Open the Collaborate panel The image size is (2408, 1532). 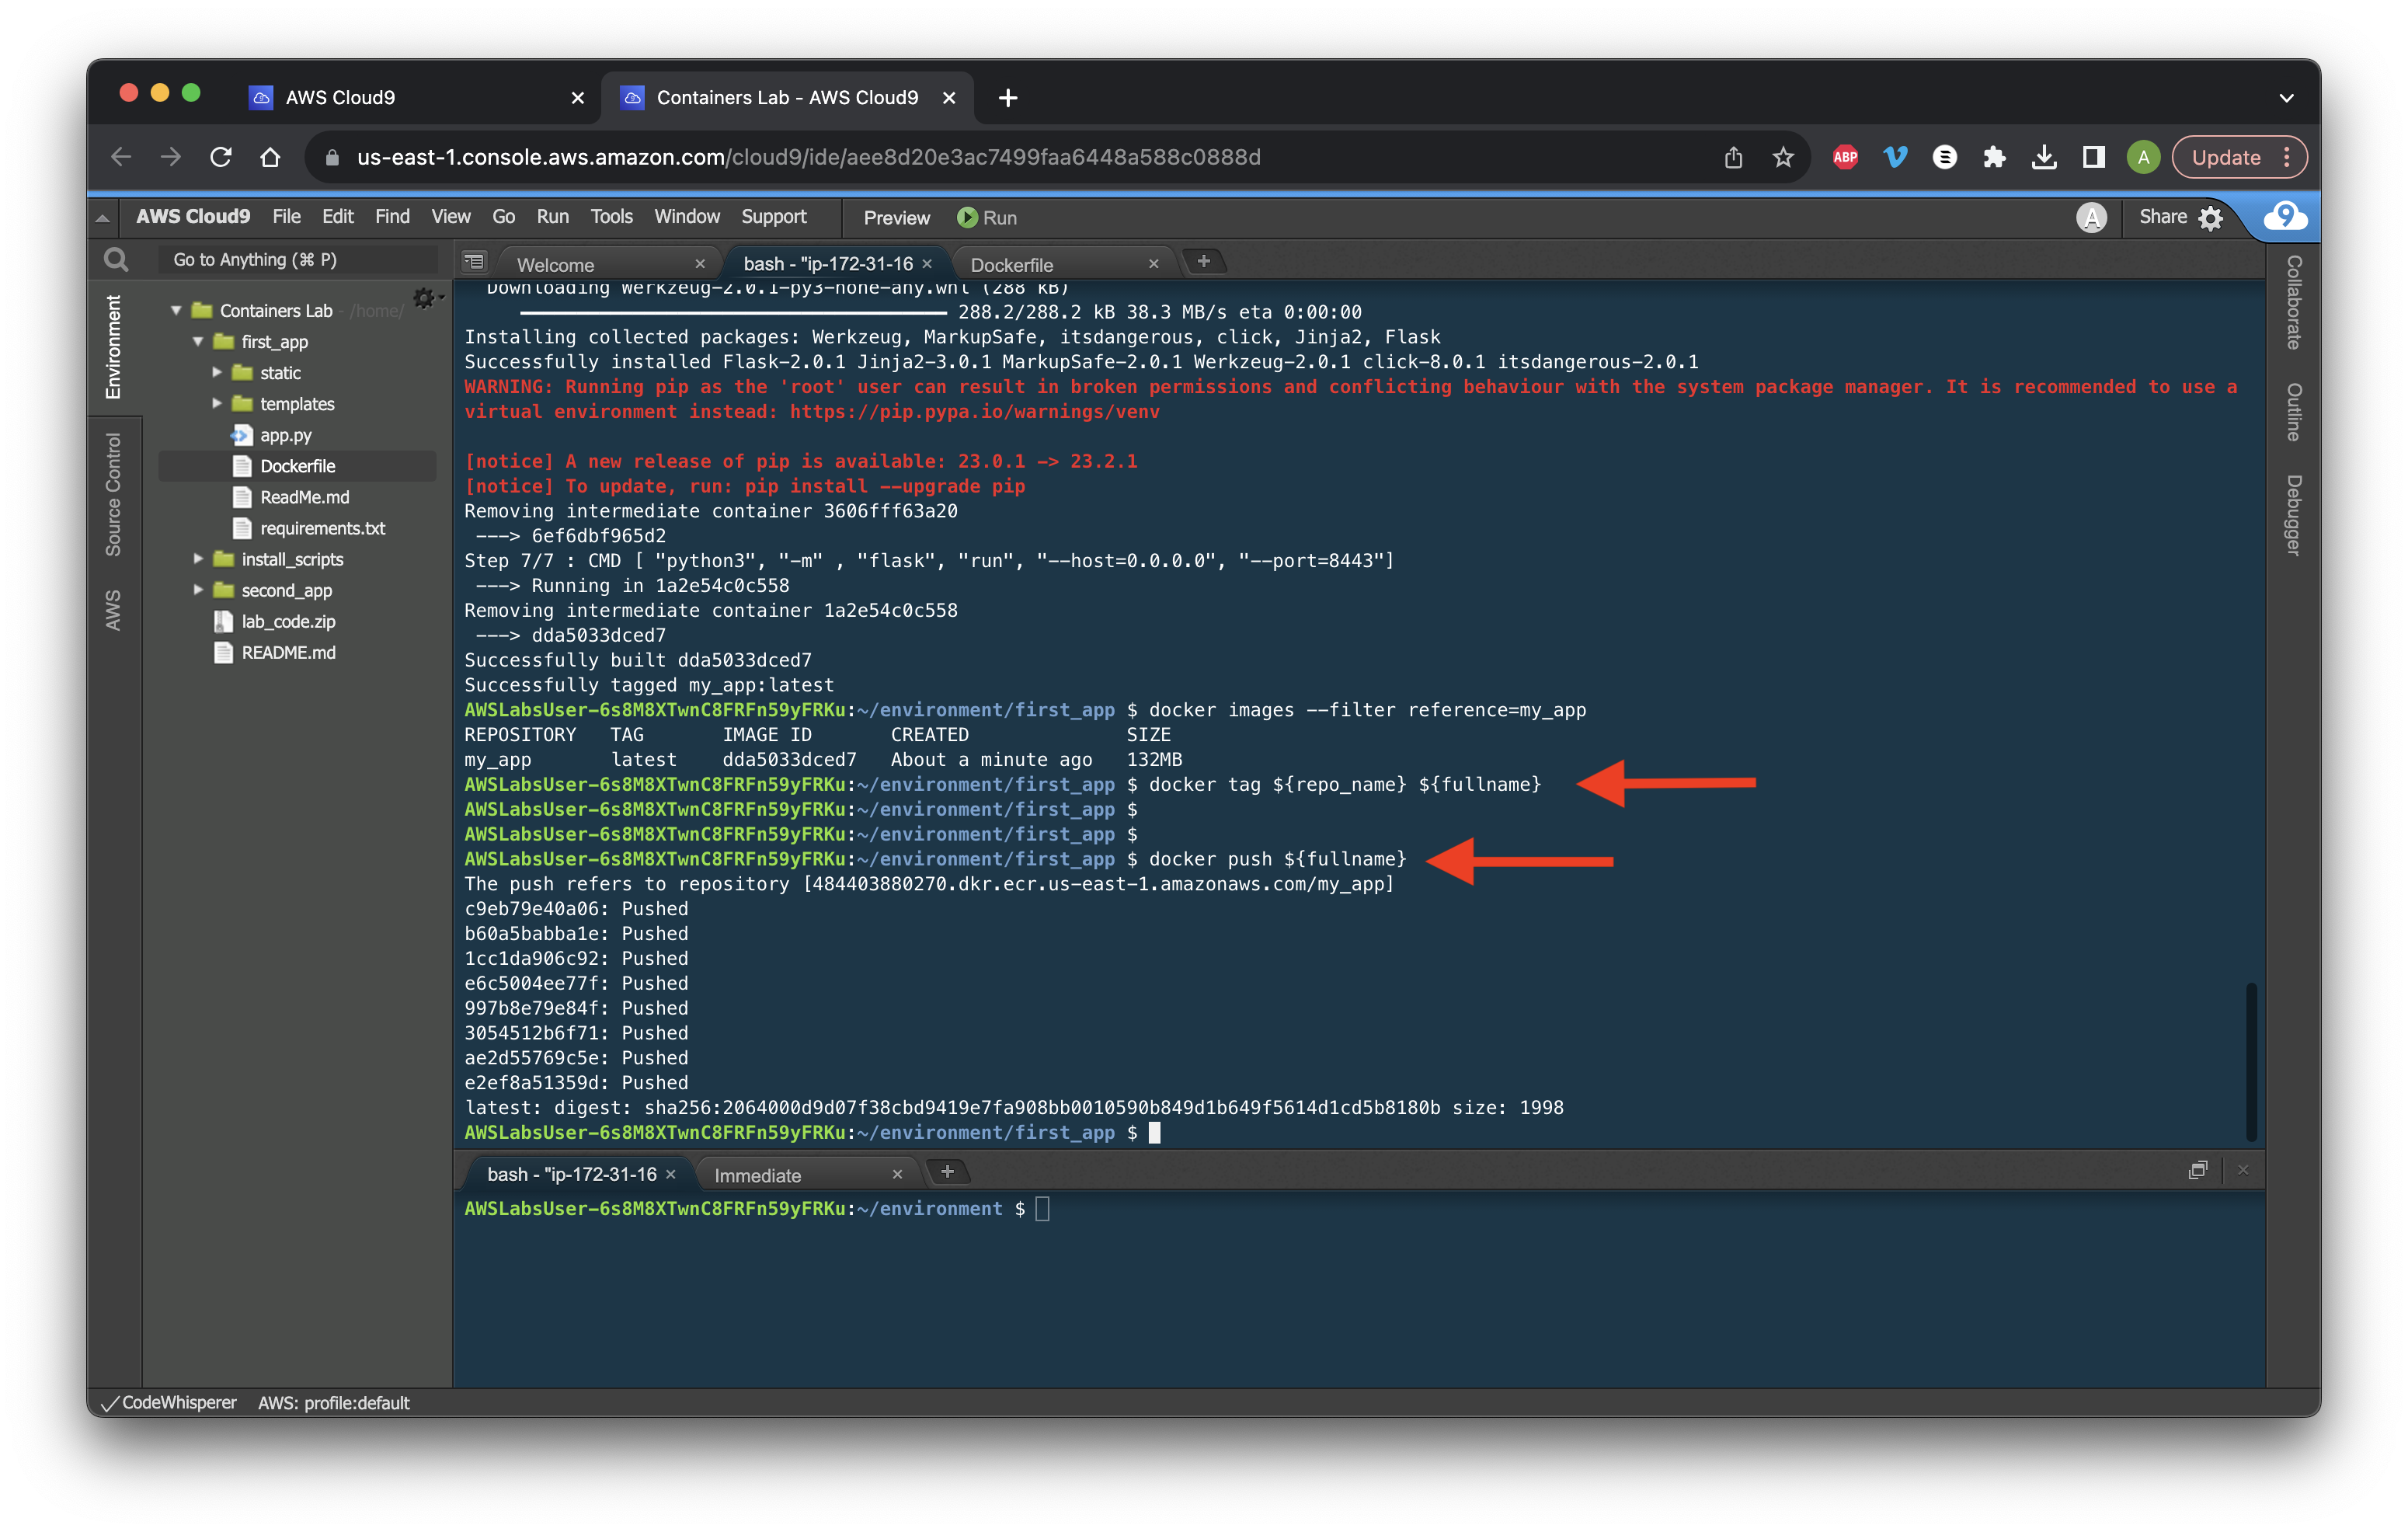pyautogui.click(x=2294, y=302)
